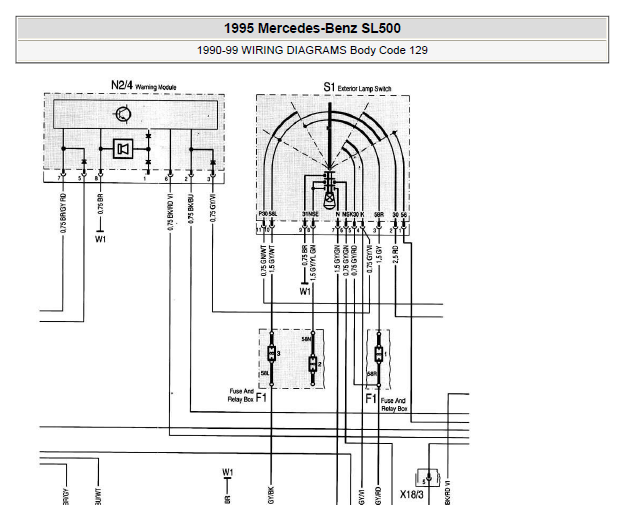Viewport: 617px width, 505px height.
Task: Click fuse 1 symbol in right F1 box
Action: [x=379, y=354]
